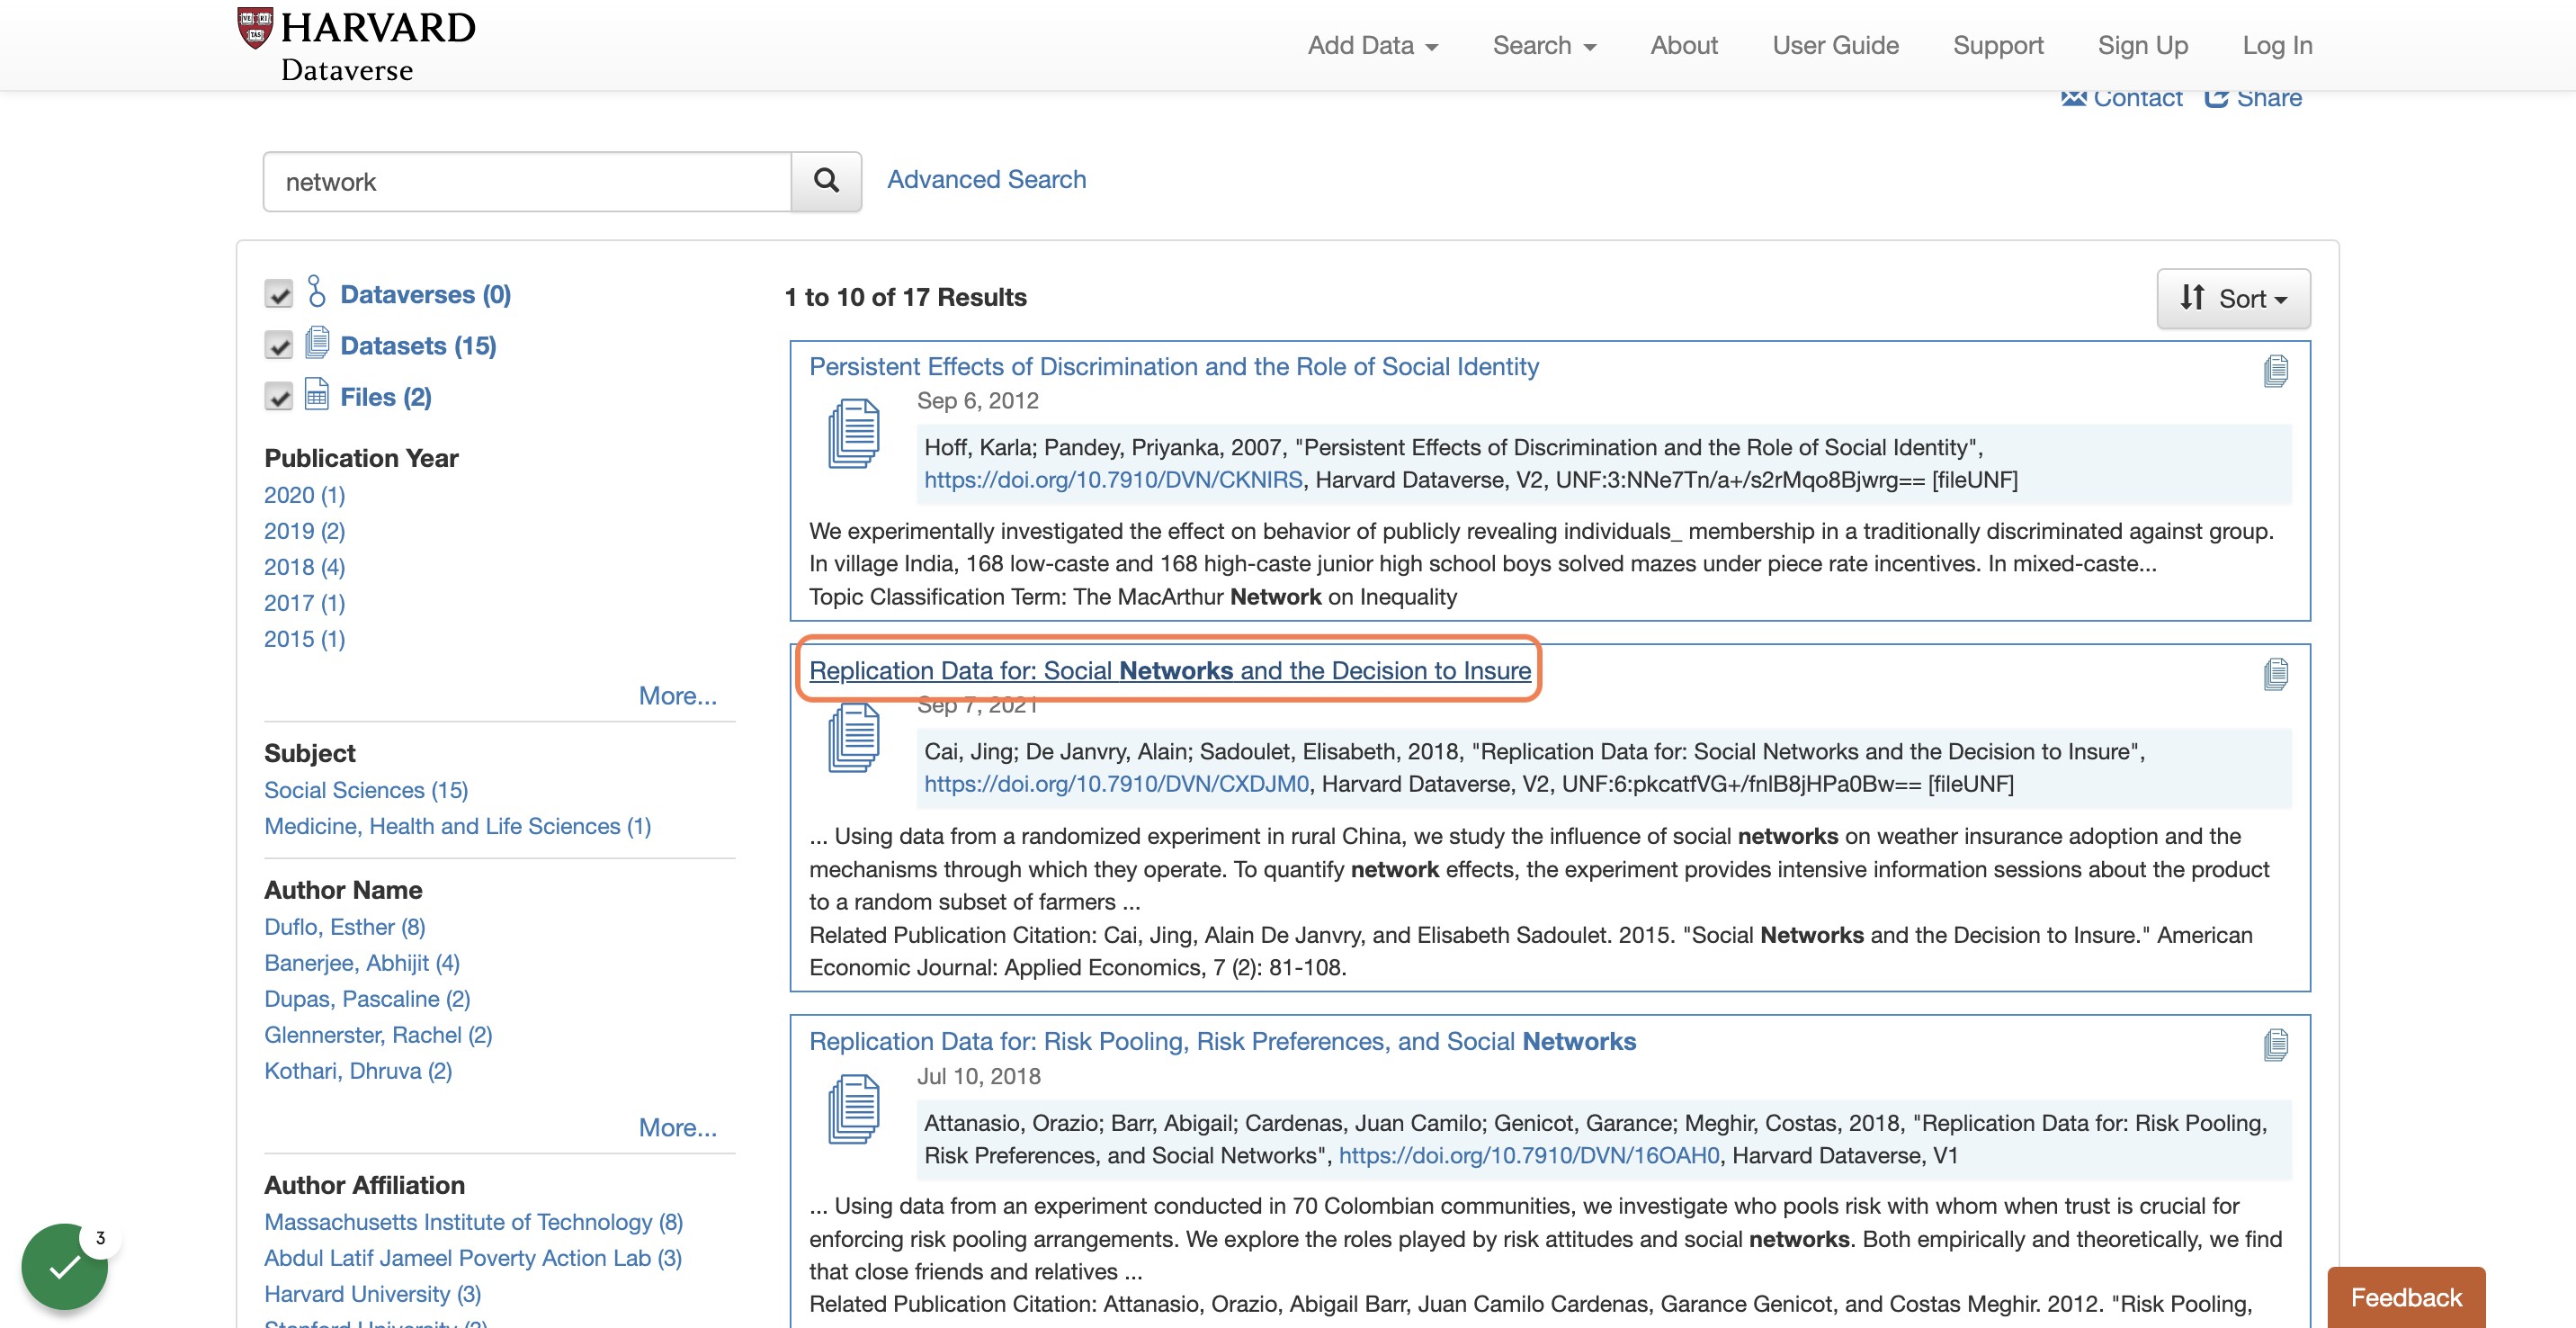Screen dimensions: 2576x1328
Task: Open the Sort dropdown
Action: coord(2233,298)
